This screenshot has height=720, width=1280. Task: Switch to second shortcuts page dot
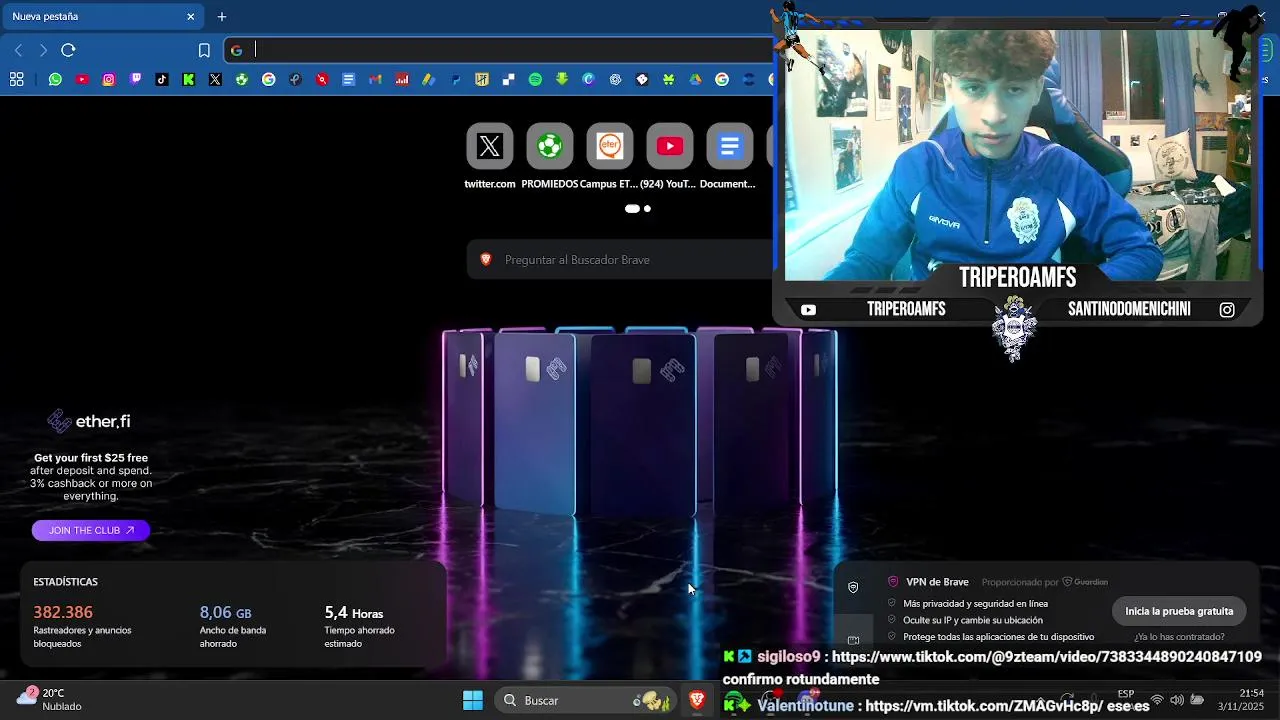click(647, 209)
